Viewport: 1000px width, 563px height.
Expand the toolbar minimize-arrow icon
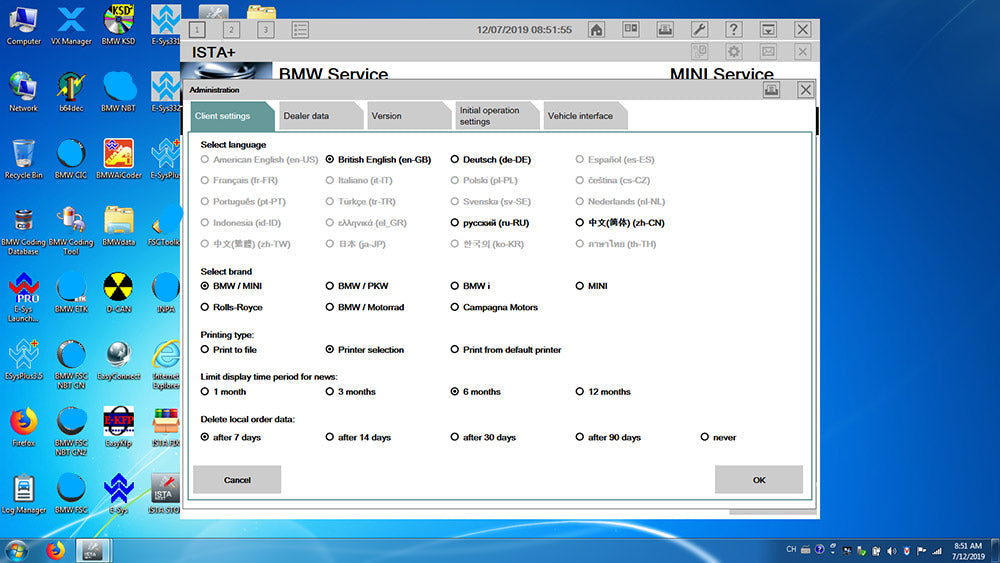(x=767, y=30)
